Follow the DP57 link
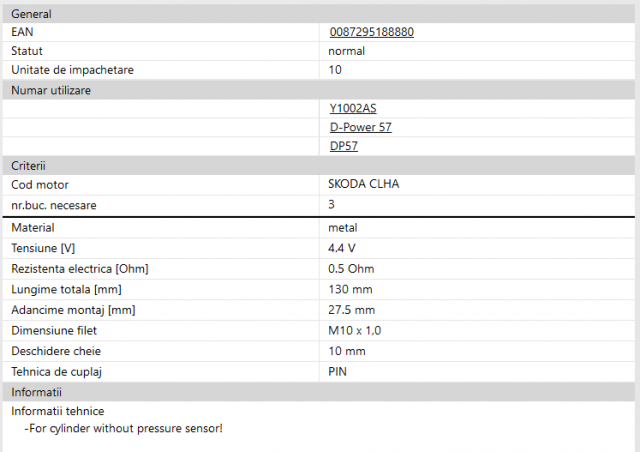This screenshot has width=640, height=452. (343, 146)
